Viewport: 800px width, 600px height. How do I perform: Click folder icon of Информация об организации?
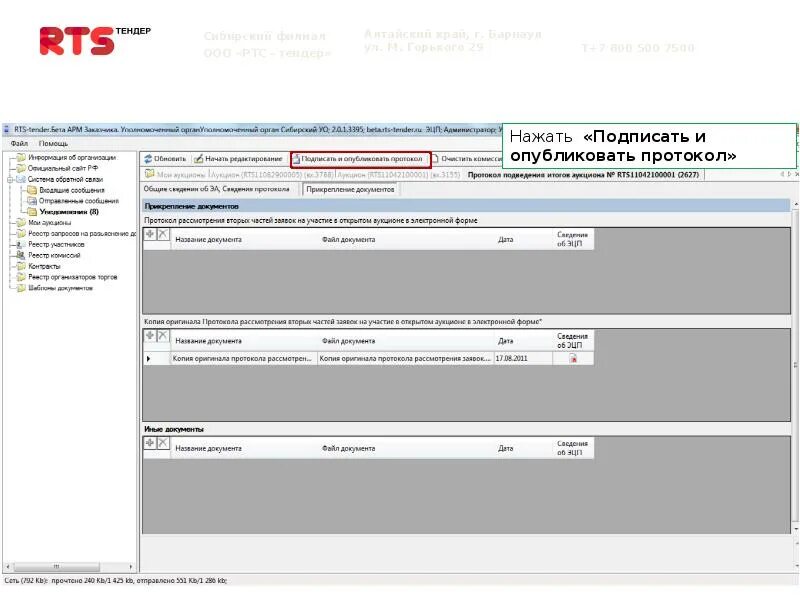pyautogui.click(x=21, y=158)
